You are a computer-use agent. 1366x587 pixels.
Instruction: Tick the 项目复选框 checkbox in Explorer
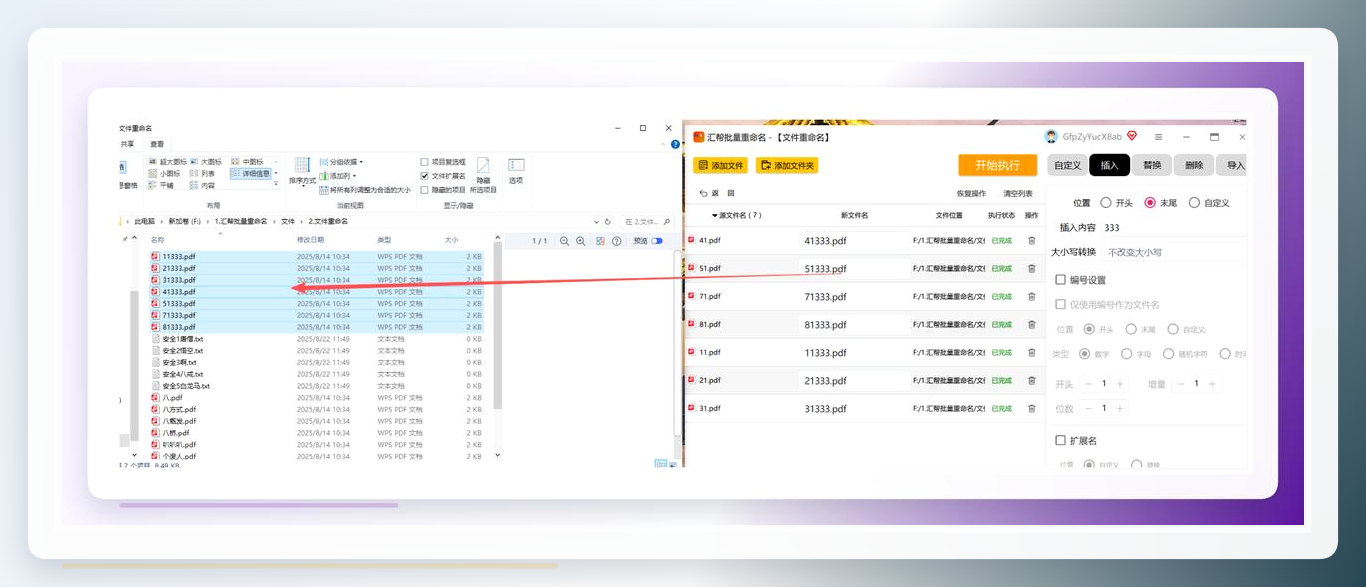coord(425,162)
